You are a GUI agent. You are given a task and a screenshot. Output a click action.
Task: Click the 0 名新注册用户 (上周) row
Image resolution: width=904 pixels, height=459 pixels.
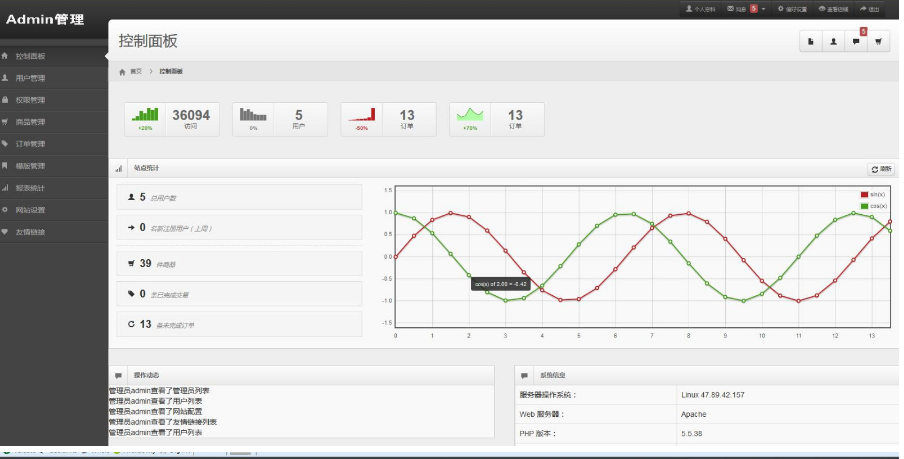pos(239,228)
